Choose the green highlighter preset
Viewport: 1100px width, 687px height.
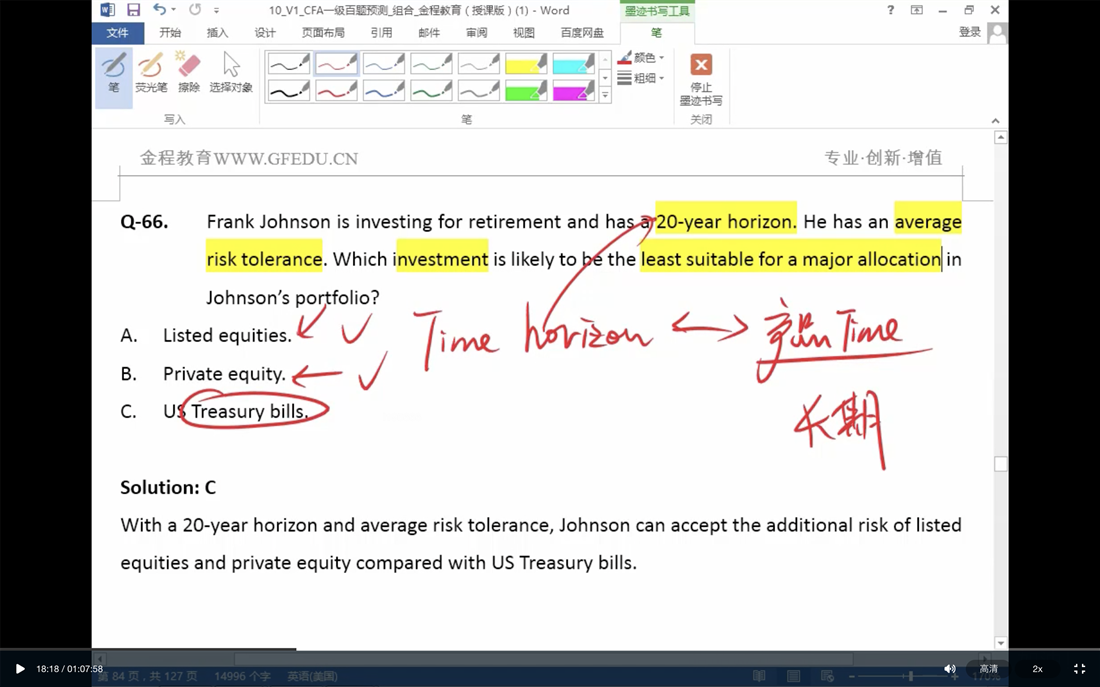pyautogui.click(x=526, y=91)
